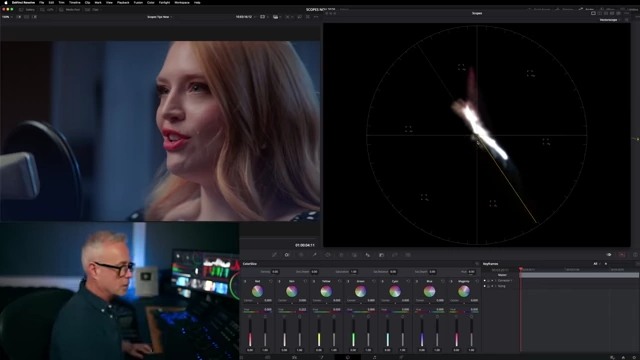This screenshot has height=360, width=640.
Task: Open the Color menu
Action: point(151,2)
